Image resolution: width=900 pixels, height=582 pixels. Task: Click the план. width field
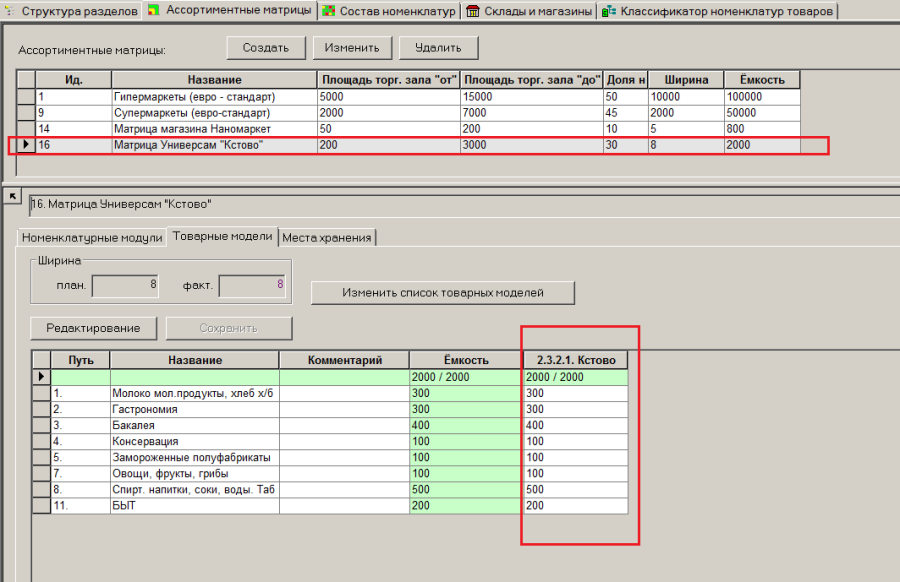[x=125, y=285]
